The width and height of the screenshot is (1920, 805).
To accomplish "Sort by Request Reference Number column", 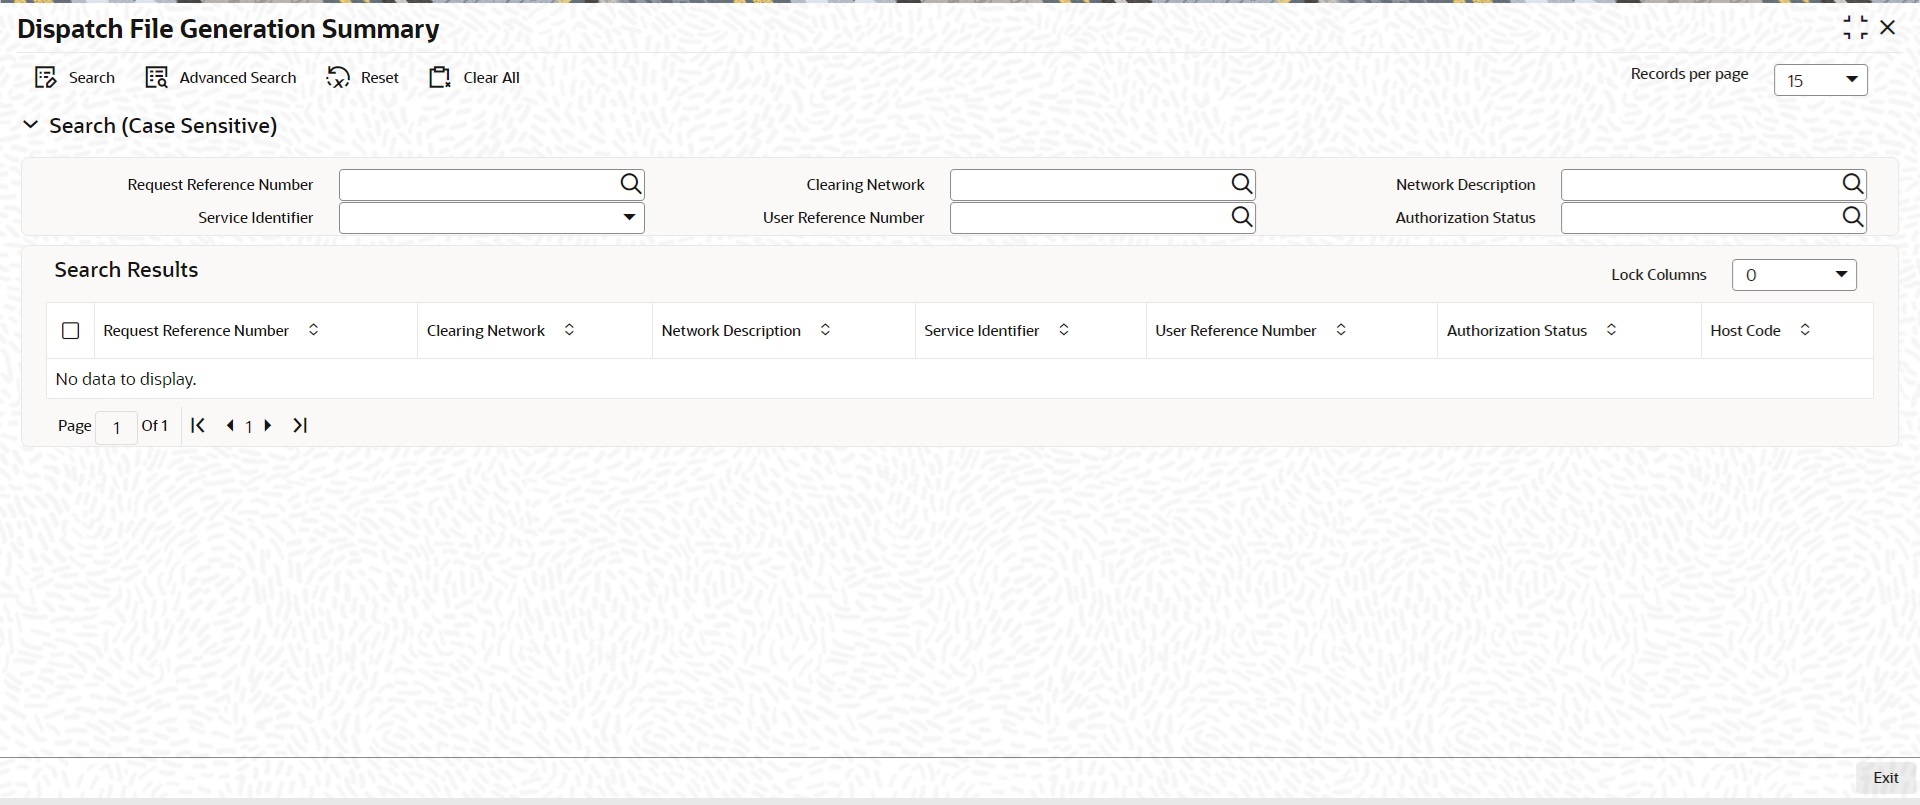I will (x=313, y=330).
